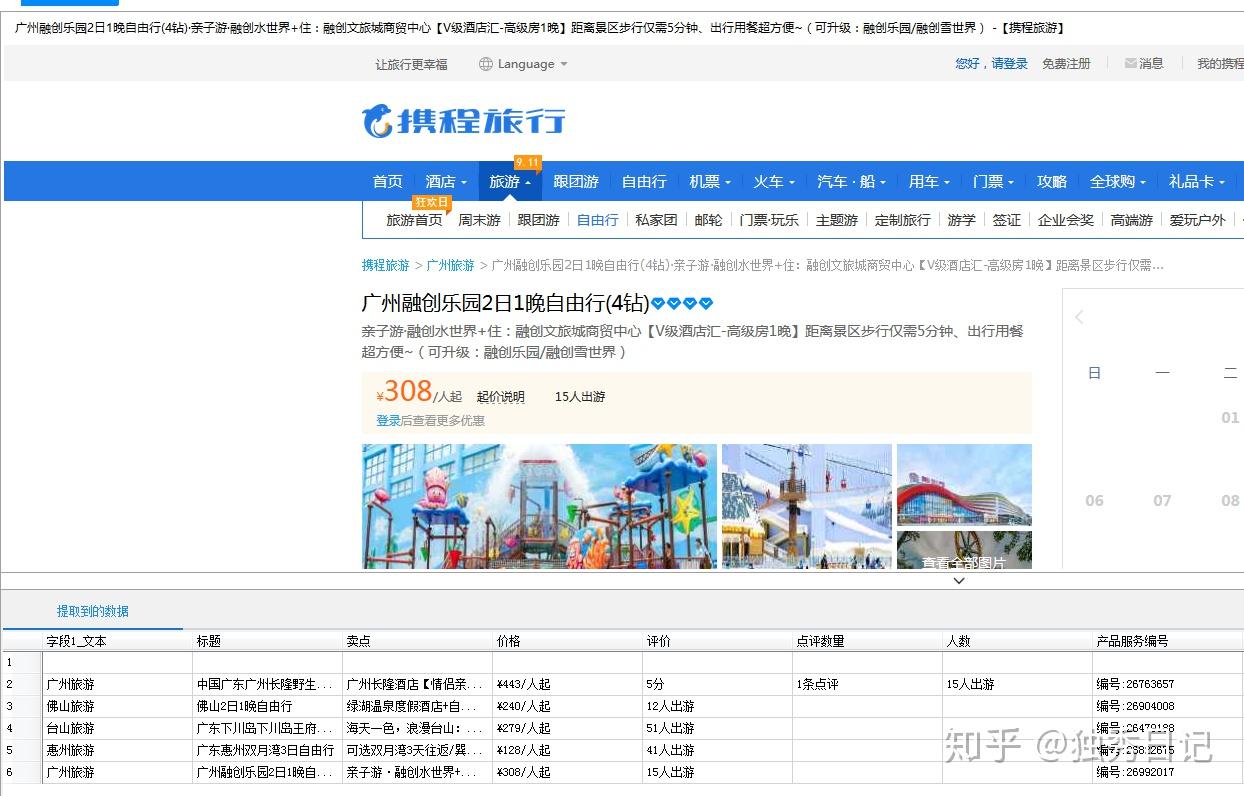
Task: Click the 标题 column header
Action: (267, 641)
